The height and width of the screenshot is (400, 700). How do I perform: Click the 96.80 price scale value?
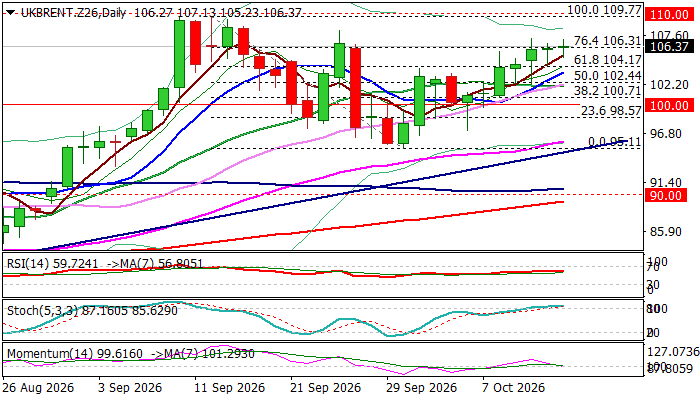(x=665, y=133)
